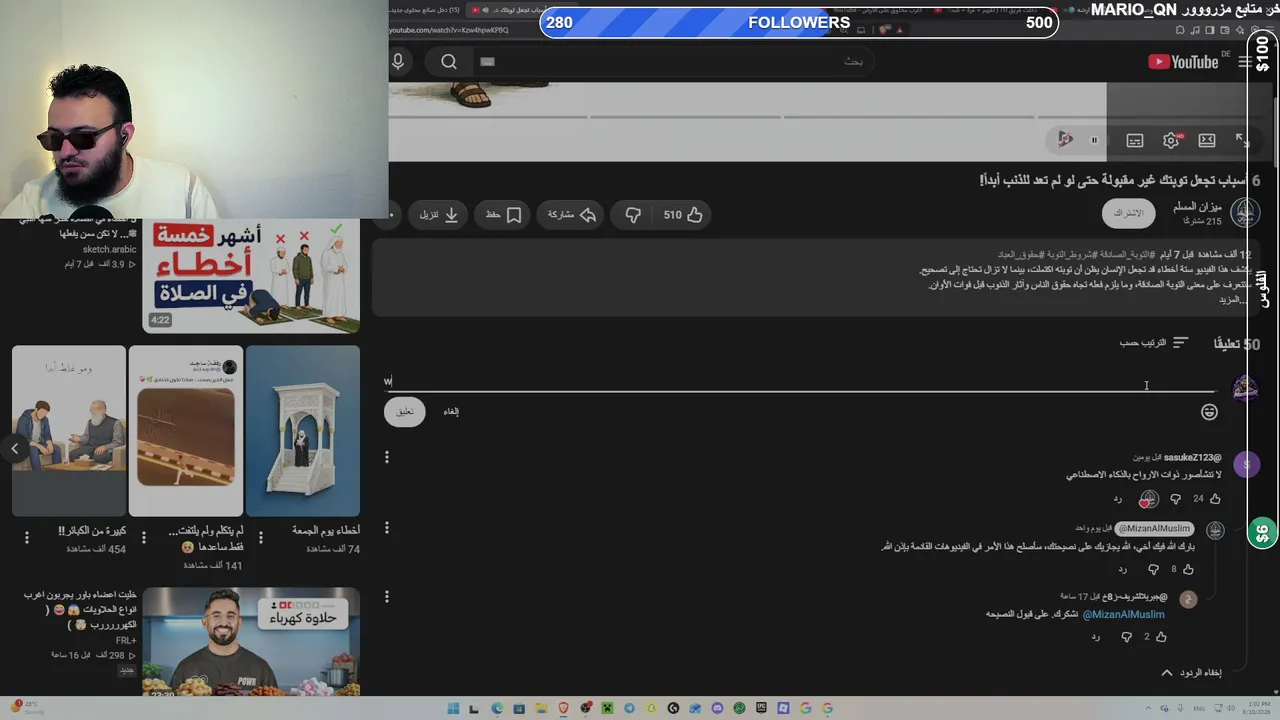Open the ميزان المسلم channel avatar

(x=1245, y=213)
